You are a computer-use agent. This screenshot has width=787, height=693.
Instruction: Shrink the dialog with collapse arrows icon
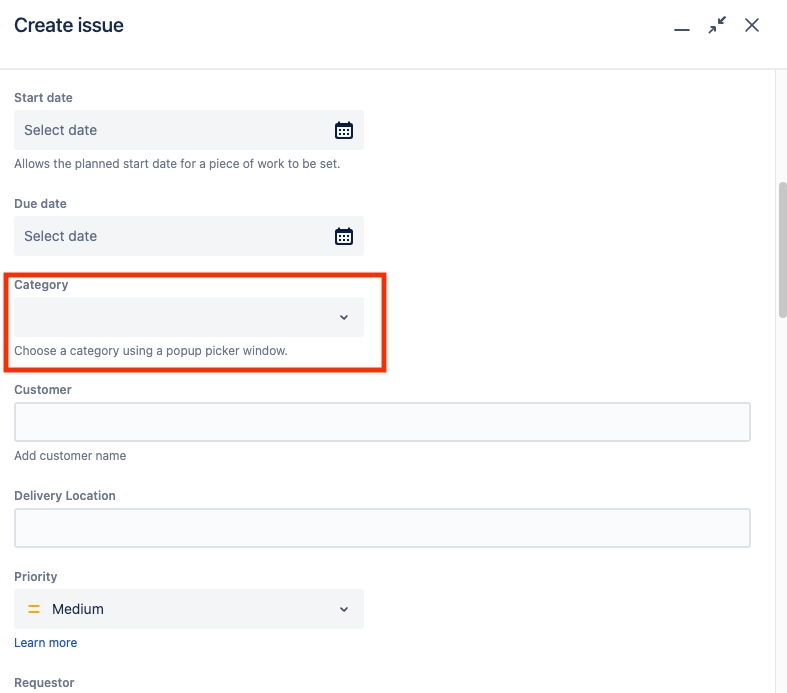pos(717,25)
